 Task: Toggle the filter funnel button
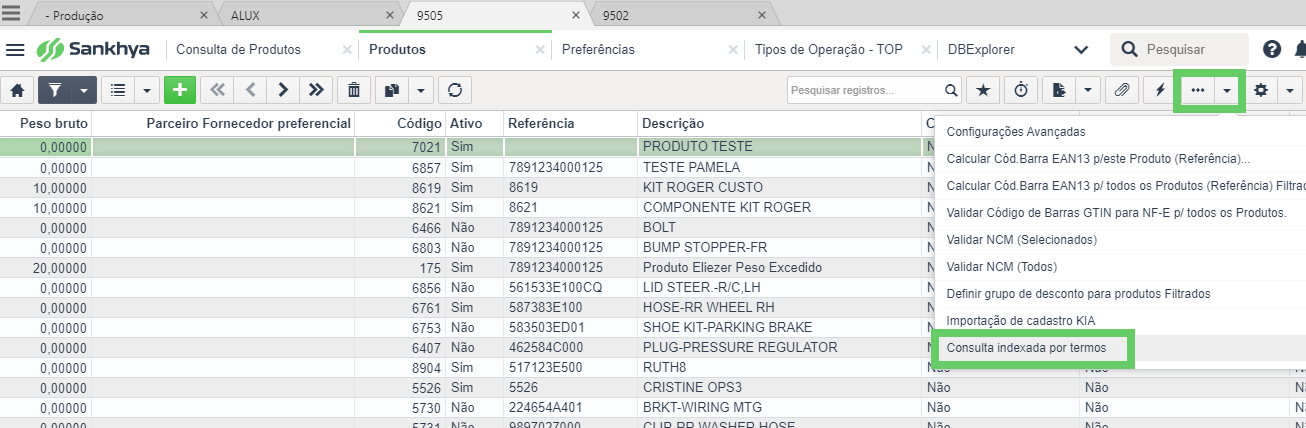[55, 90]
